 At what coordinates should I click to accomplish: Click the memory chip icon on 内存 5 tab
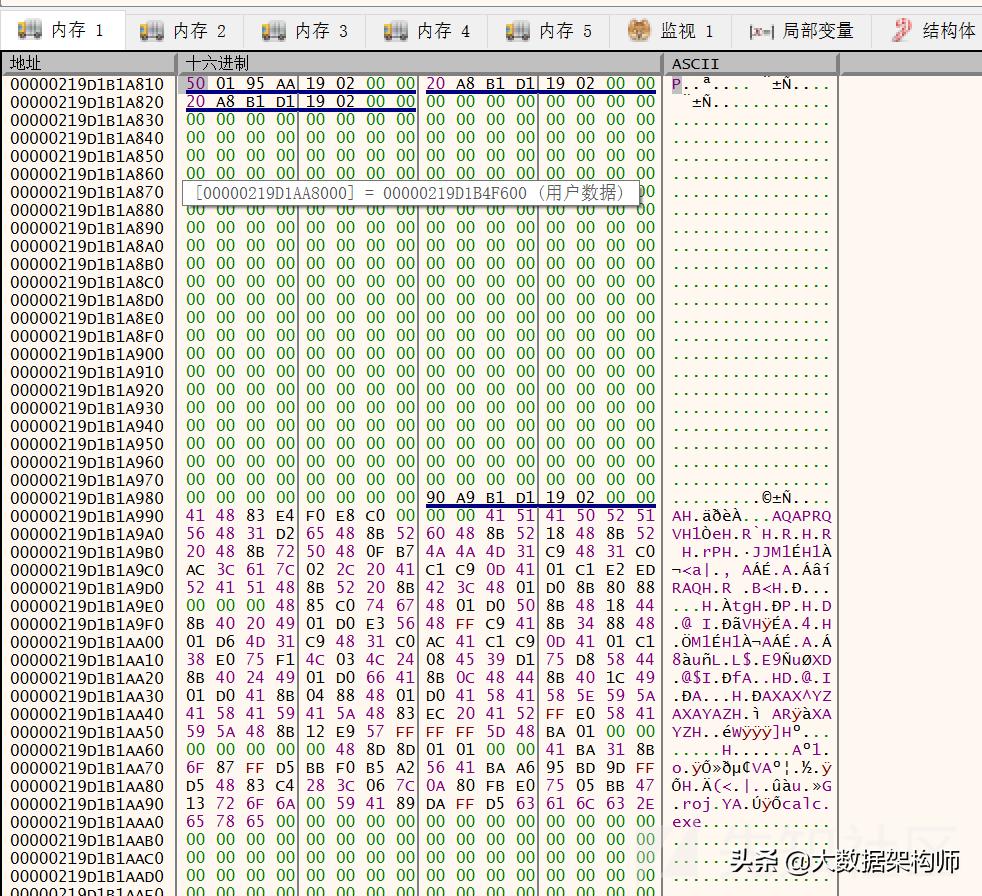516,30
